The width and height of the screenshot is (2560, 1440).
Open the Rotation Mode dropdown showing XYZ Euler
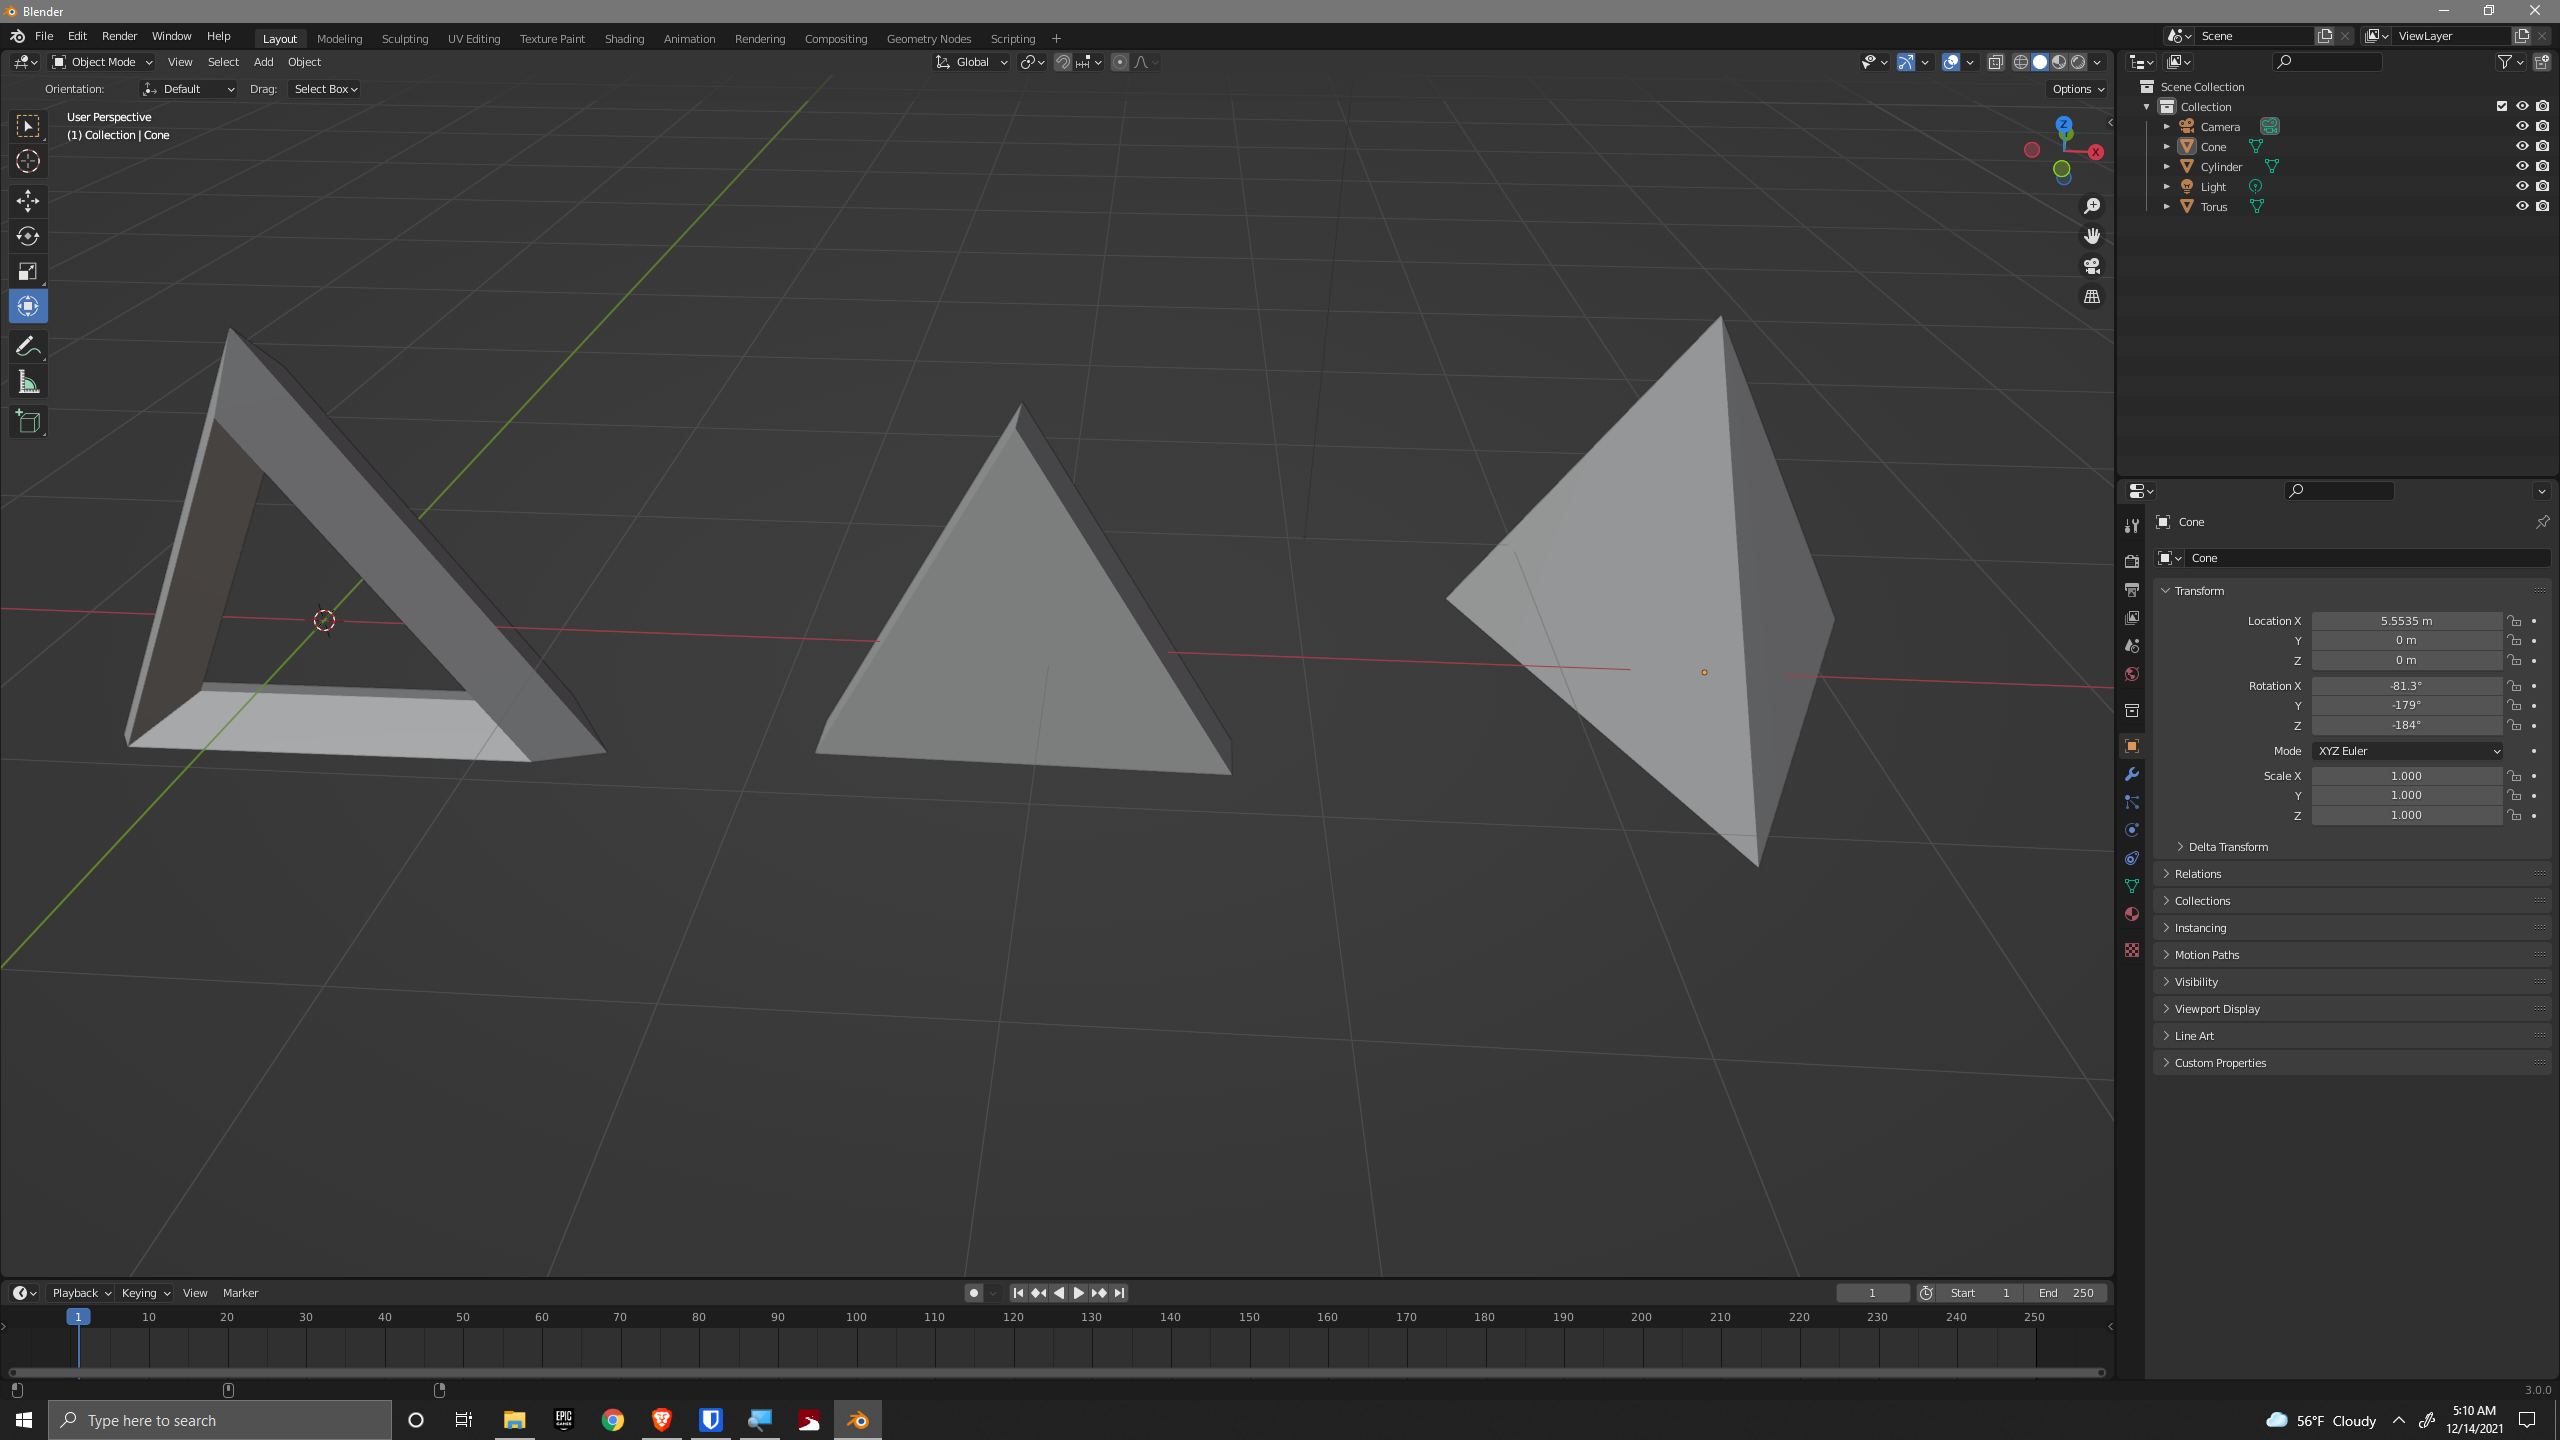click(2406, 750)
